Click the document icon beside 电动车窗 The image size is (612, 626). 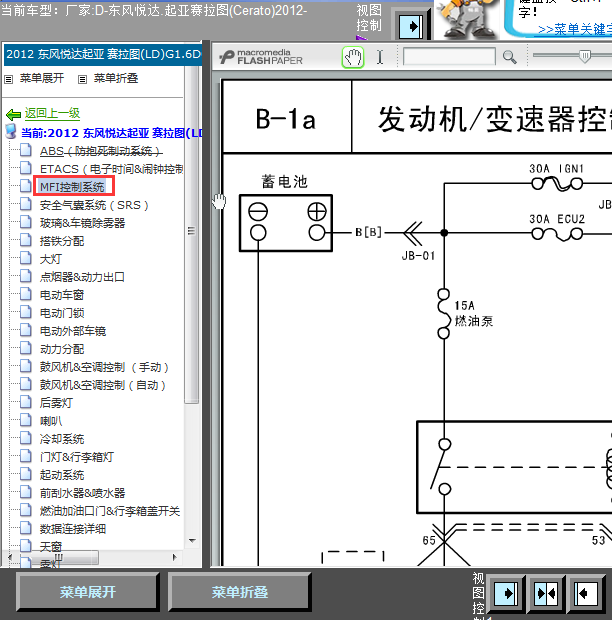(x=26, y=294)
